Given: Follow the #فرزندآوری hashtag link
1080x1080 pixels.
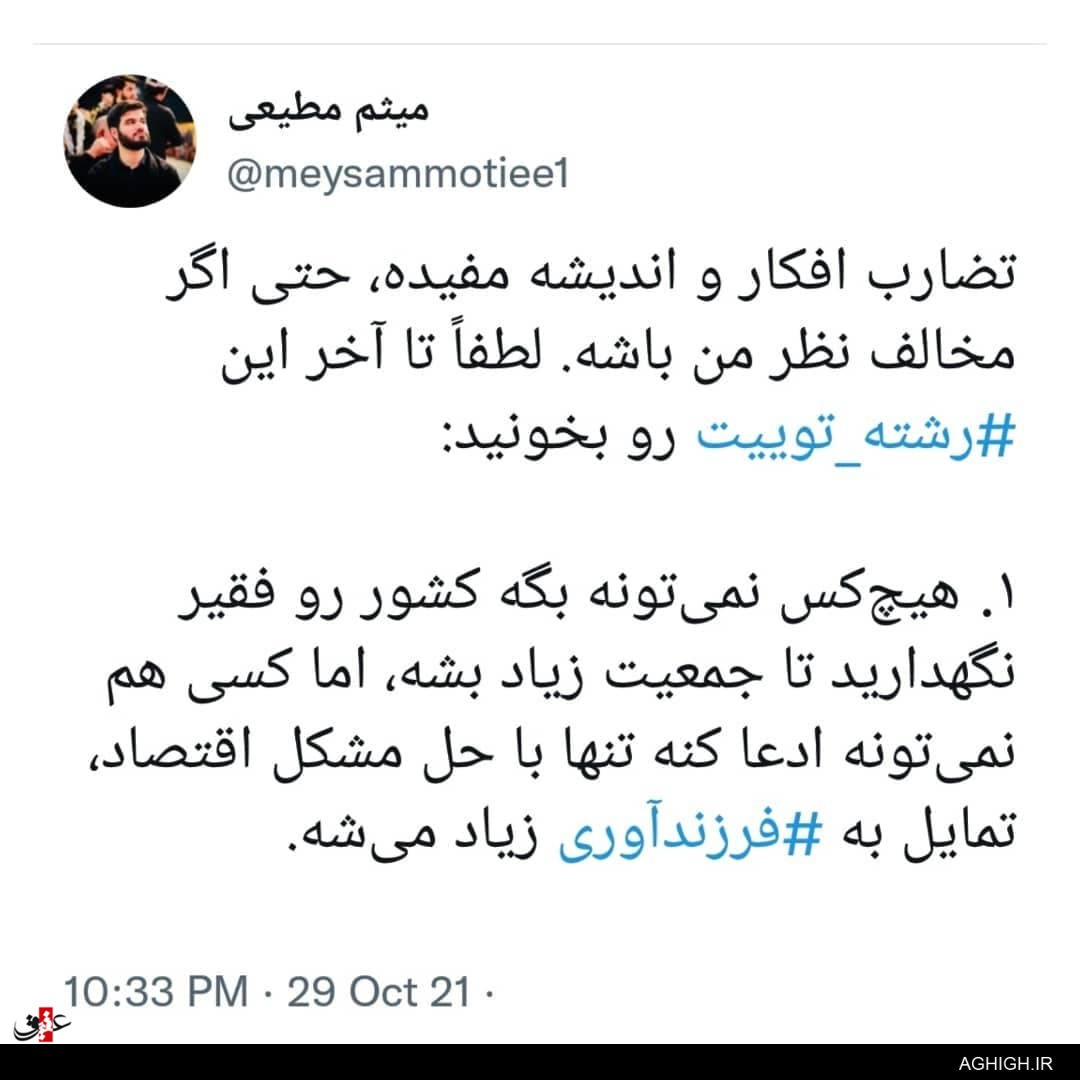Looking at the screenshot, I should pyautogui.click(x=691, y=833).
